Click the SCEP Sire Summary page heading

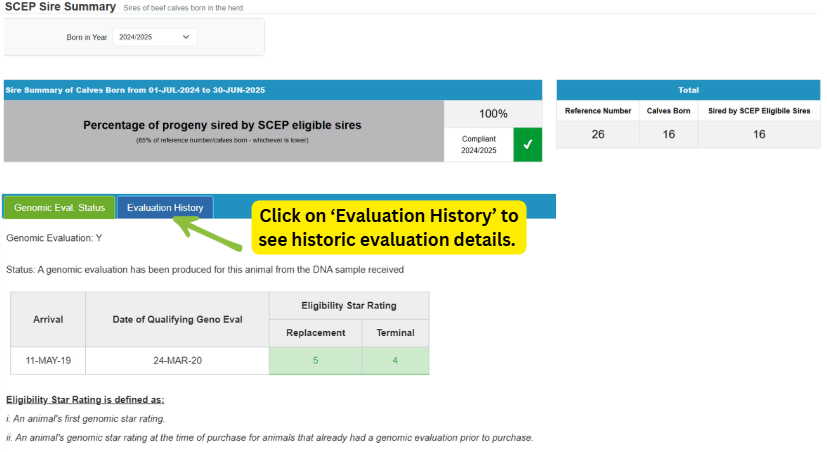[x=60, y=7]
